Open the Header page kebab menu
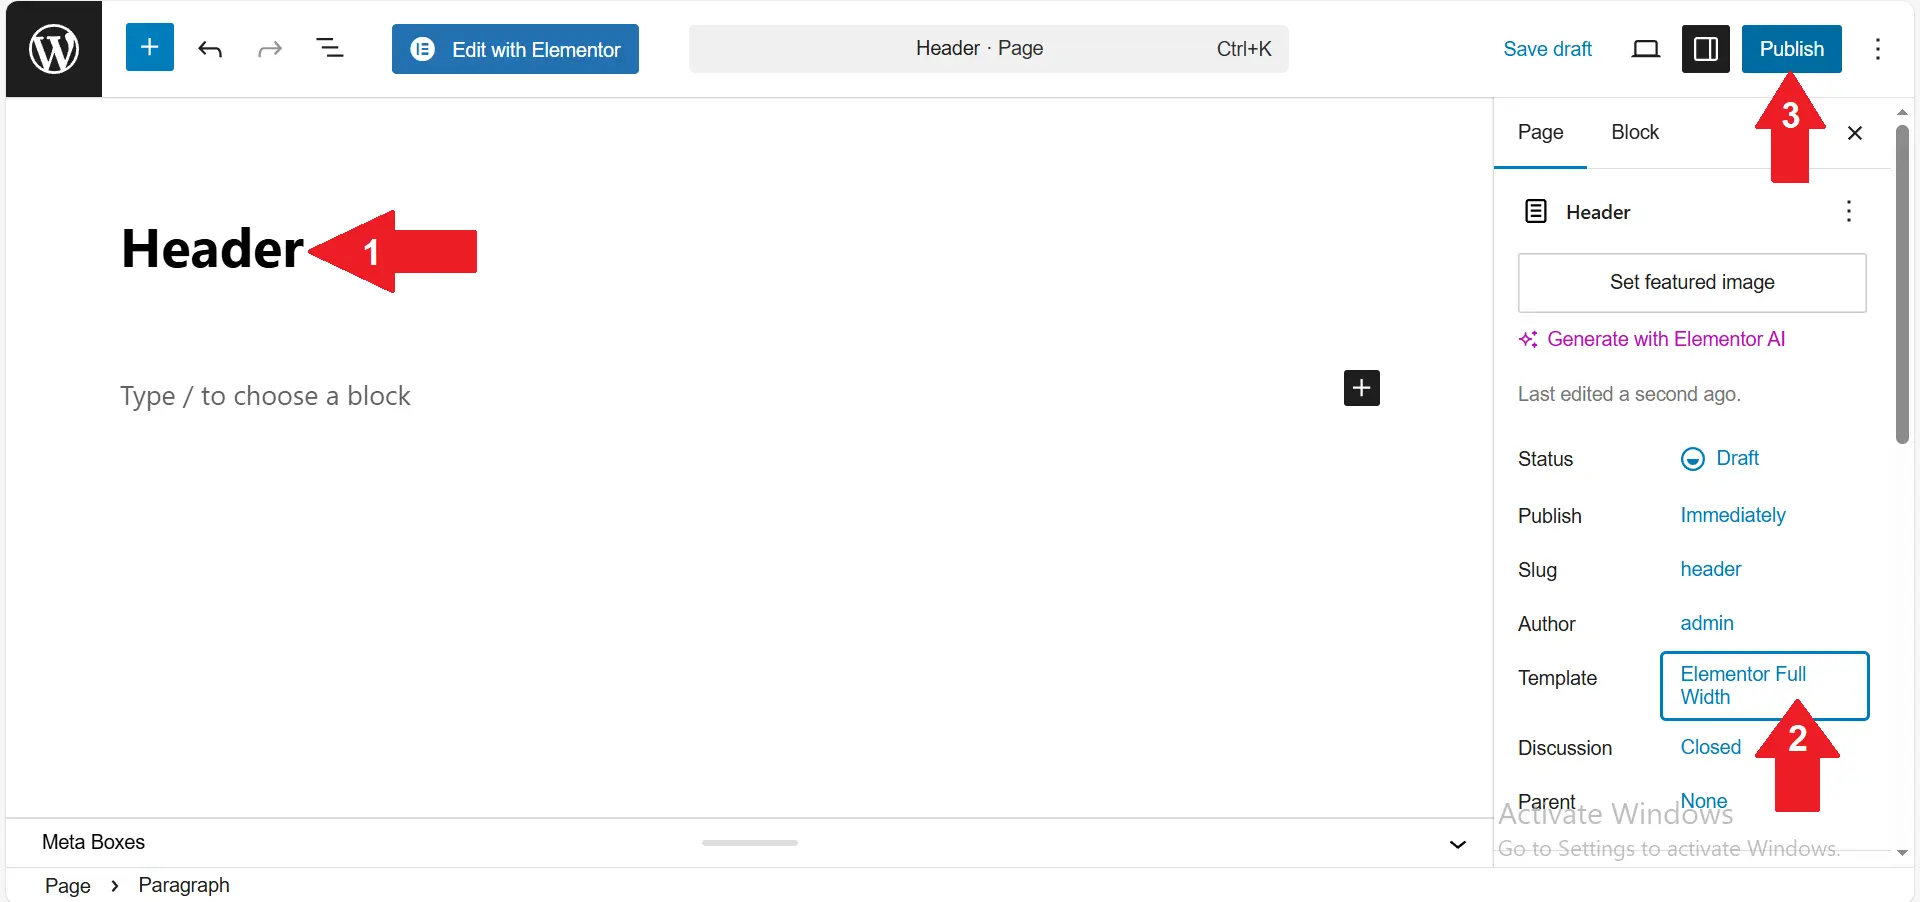Image resolution: width=1920 pixels, height=902 pixels. [1849, 211]
